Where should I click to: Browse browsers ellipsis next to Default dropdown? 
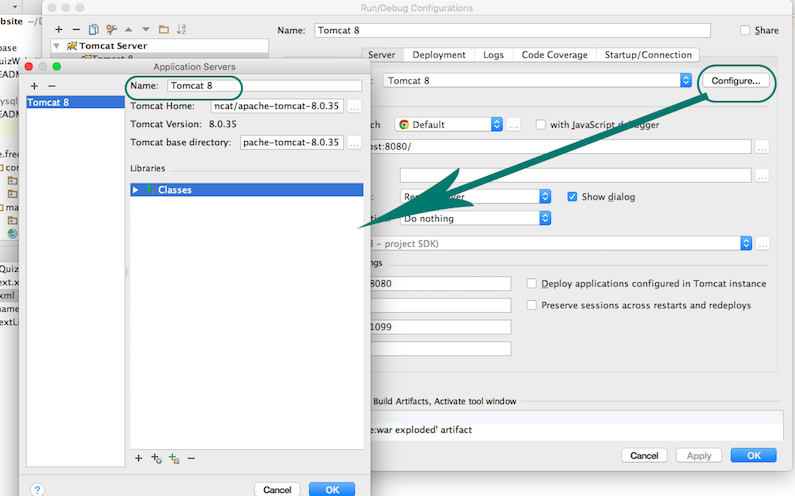point(513,125)
